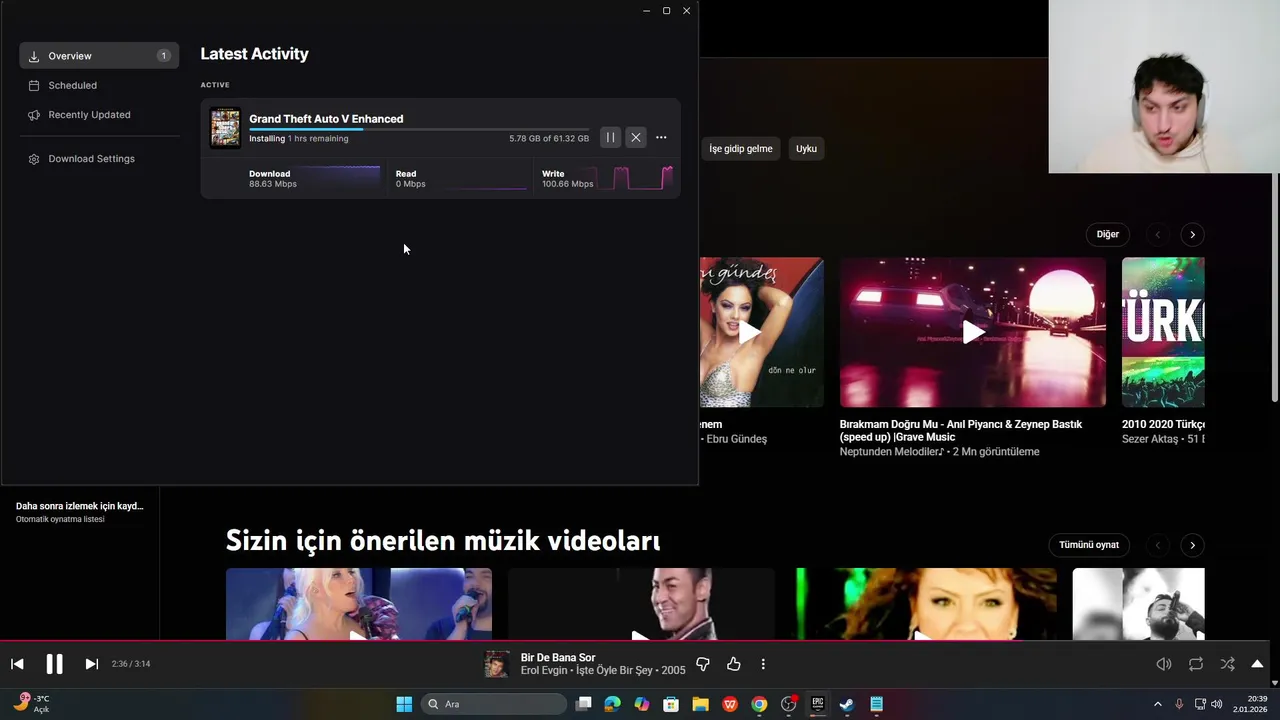Switch to OBS Studio in taskbar
This screenshot has height=720, width=1280.
[788, 704]
